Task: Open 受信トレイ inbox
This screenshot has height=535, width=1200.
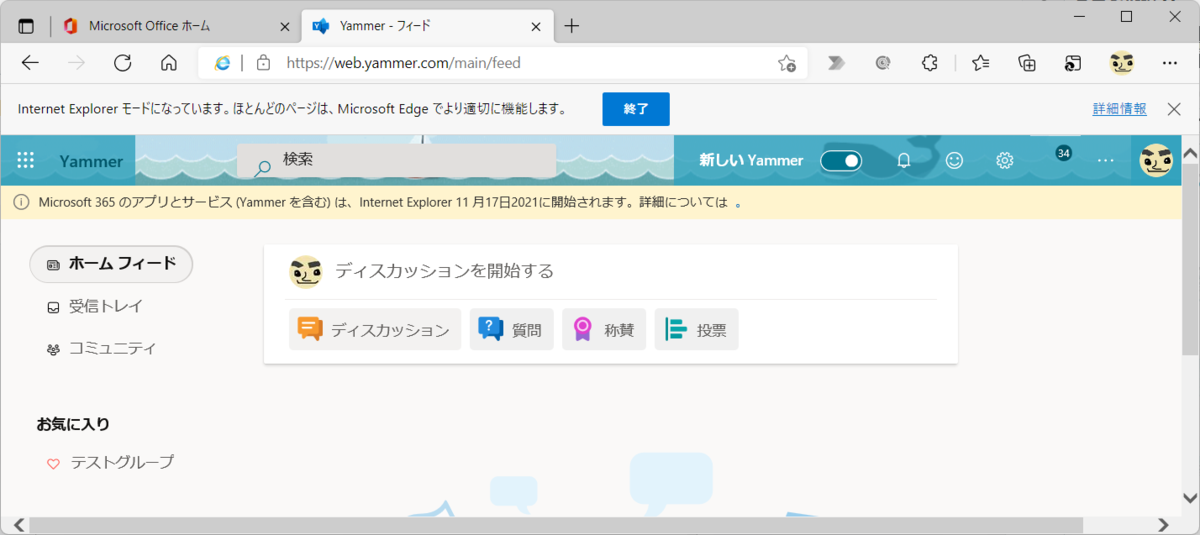Action: click(x=95, y=307)
